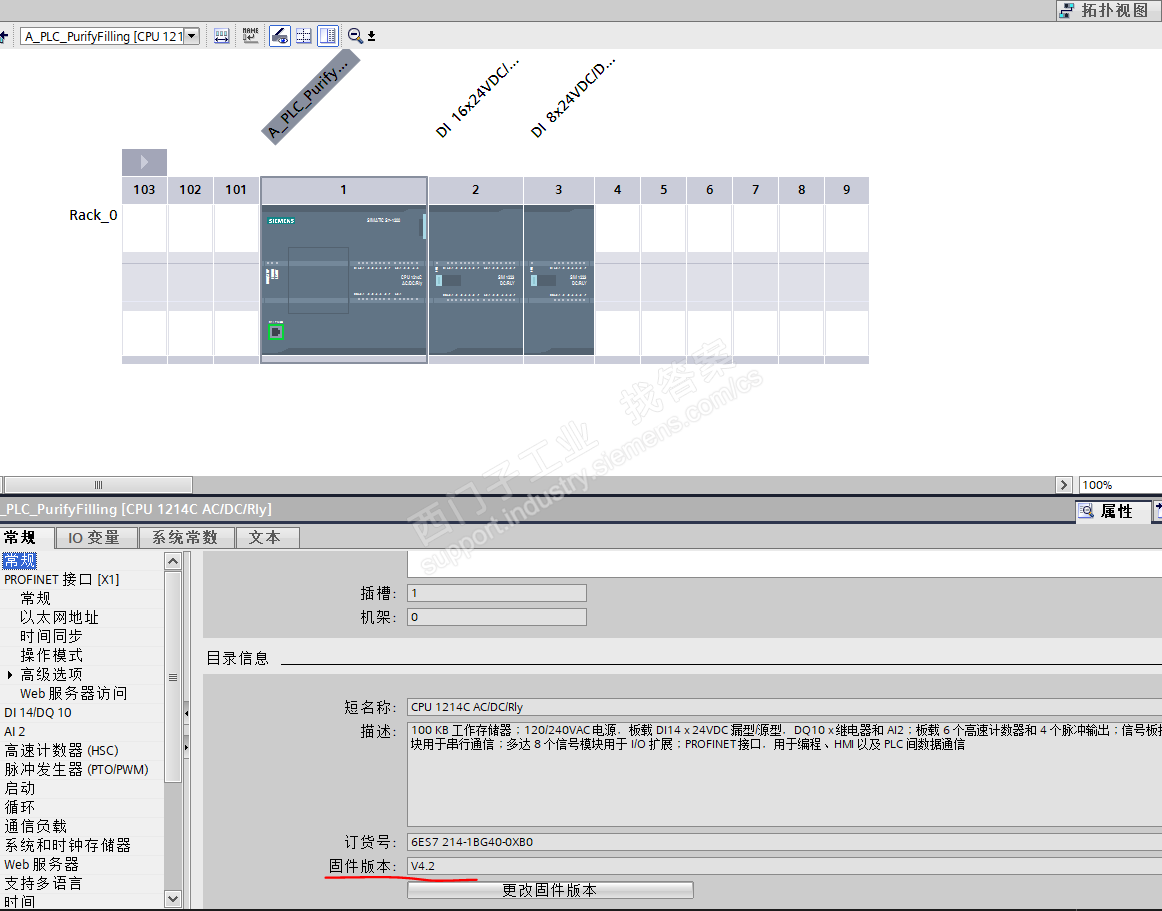Select AI 2 in navigation tree
This screenshot has width=1162, height=911.
click(x=15, y=732)
